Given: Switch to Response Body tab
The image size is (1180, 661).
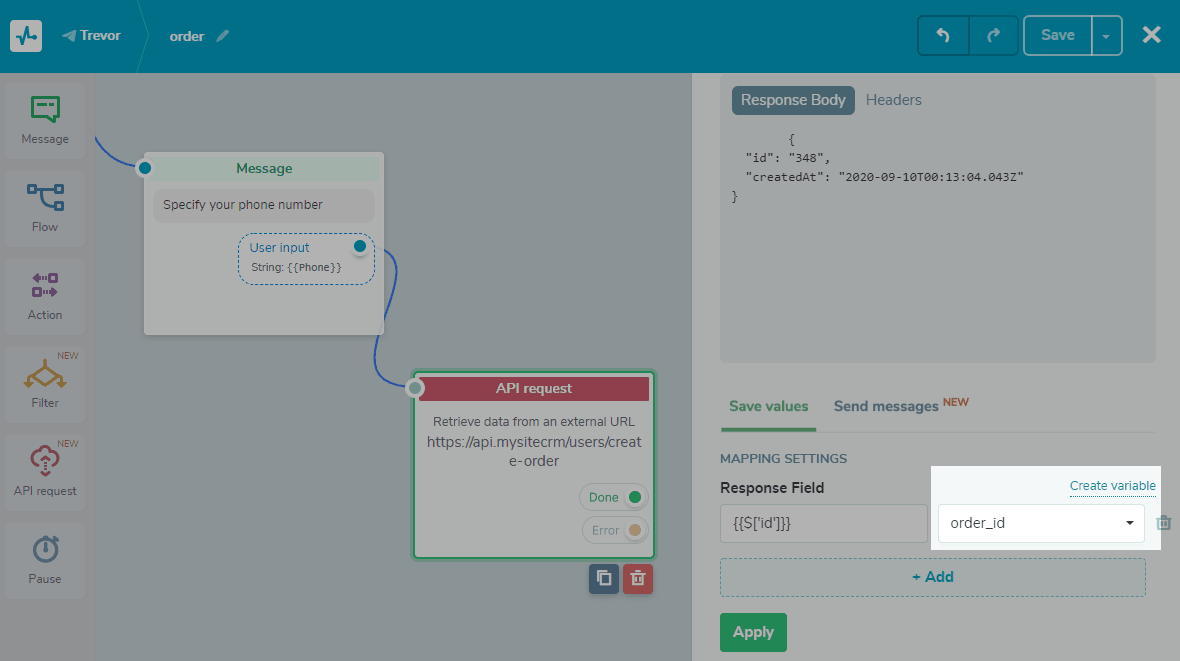Looking at the screenshot, I should pos(793,100).
